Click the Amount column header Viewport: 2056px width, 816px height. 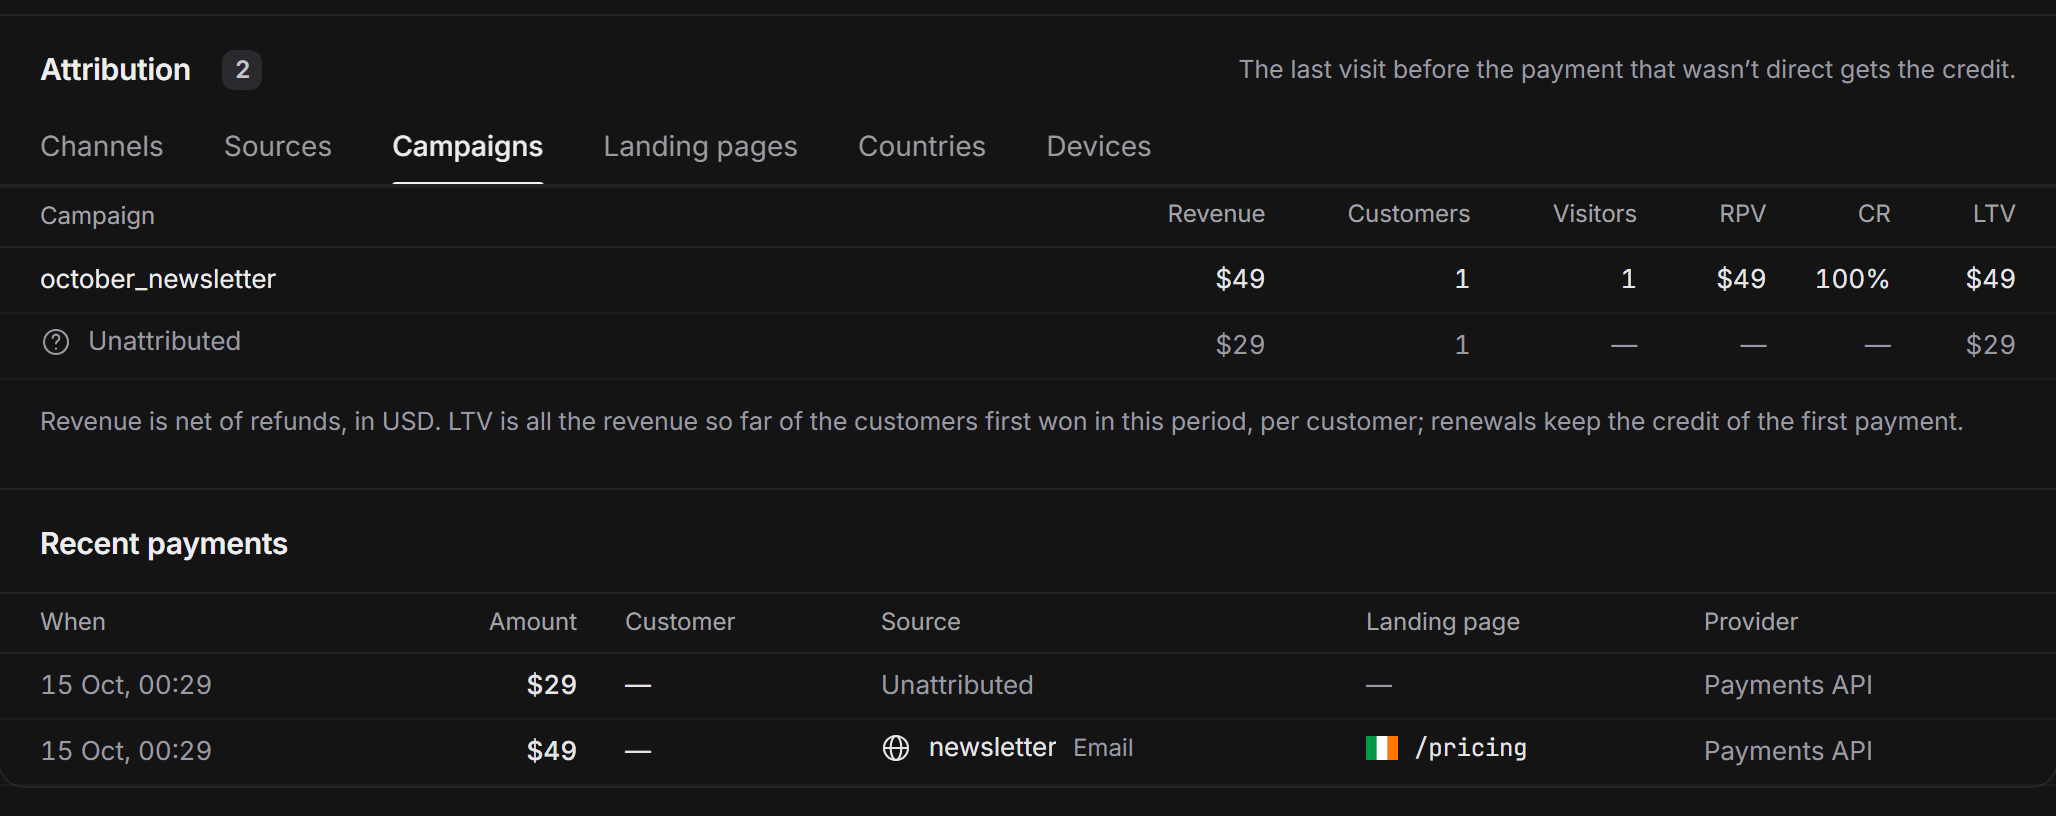click(533, 622)
